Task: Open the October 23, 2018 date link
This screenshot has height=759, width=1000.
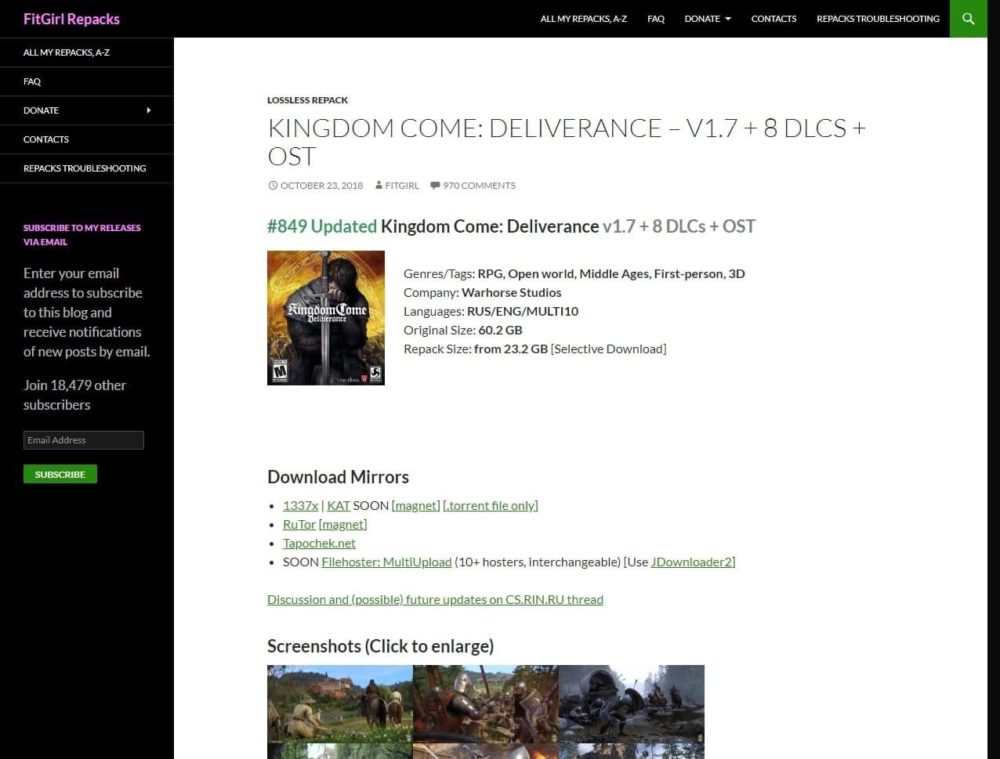Action: (x=321, y=186)
